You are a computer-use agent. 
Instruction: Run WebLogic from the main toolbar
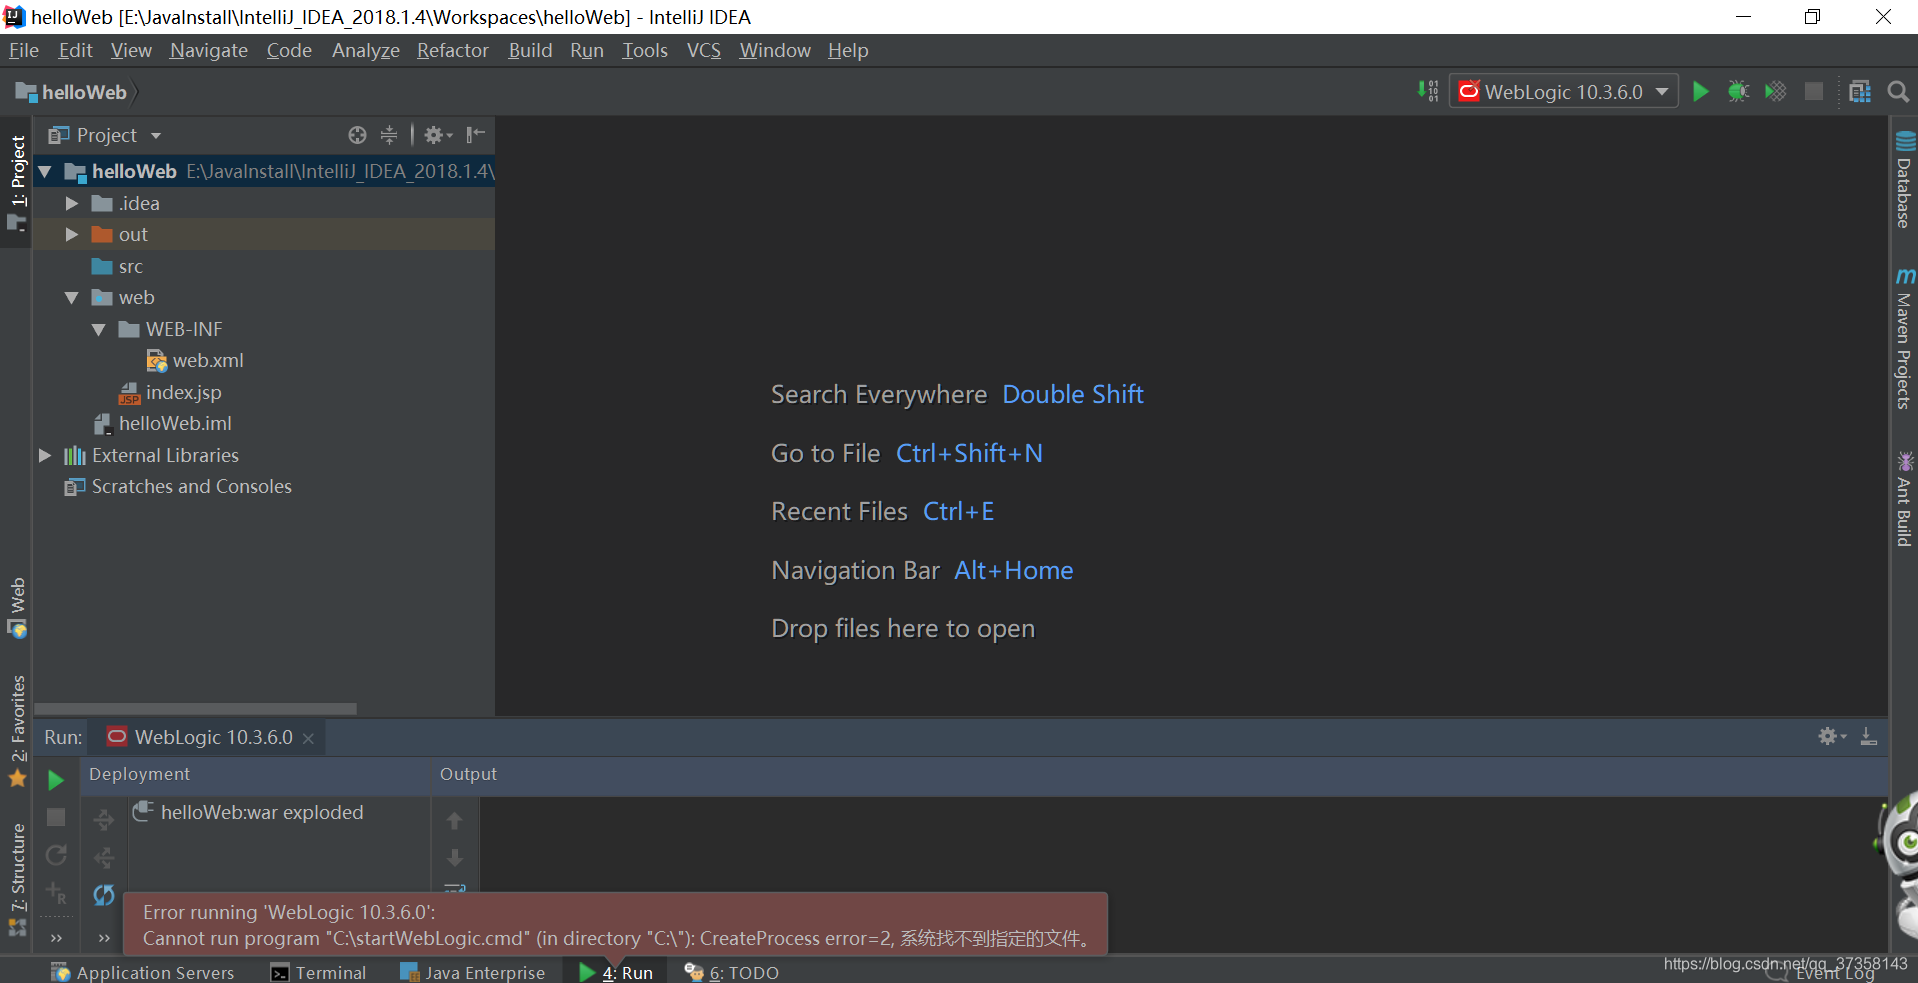point(1700,92)
